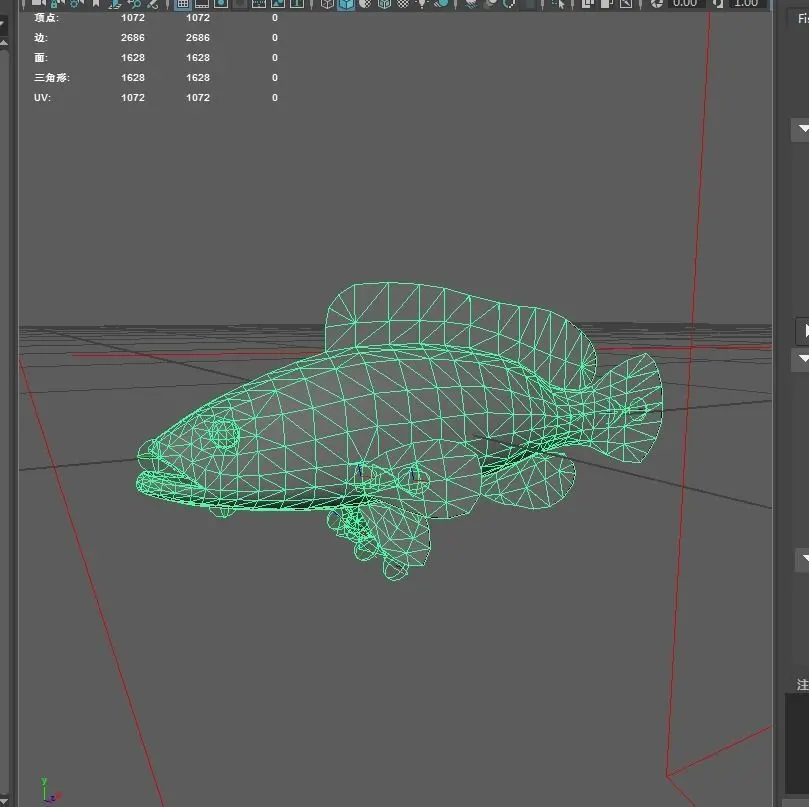Toggle 2D pan/zoom magnifier icon
Screen dimensions: 809x807
tap(134, 4)
